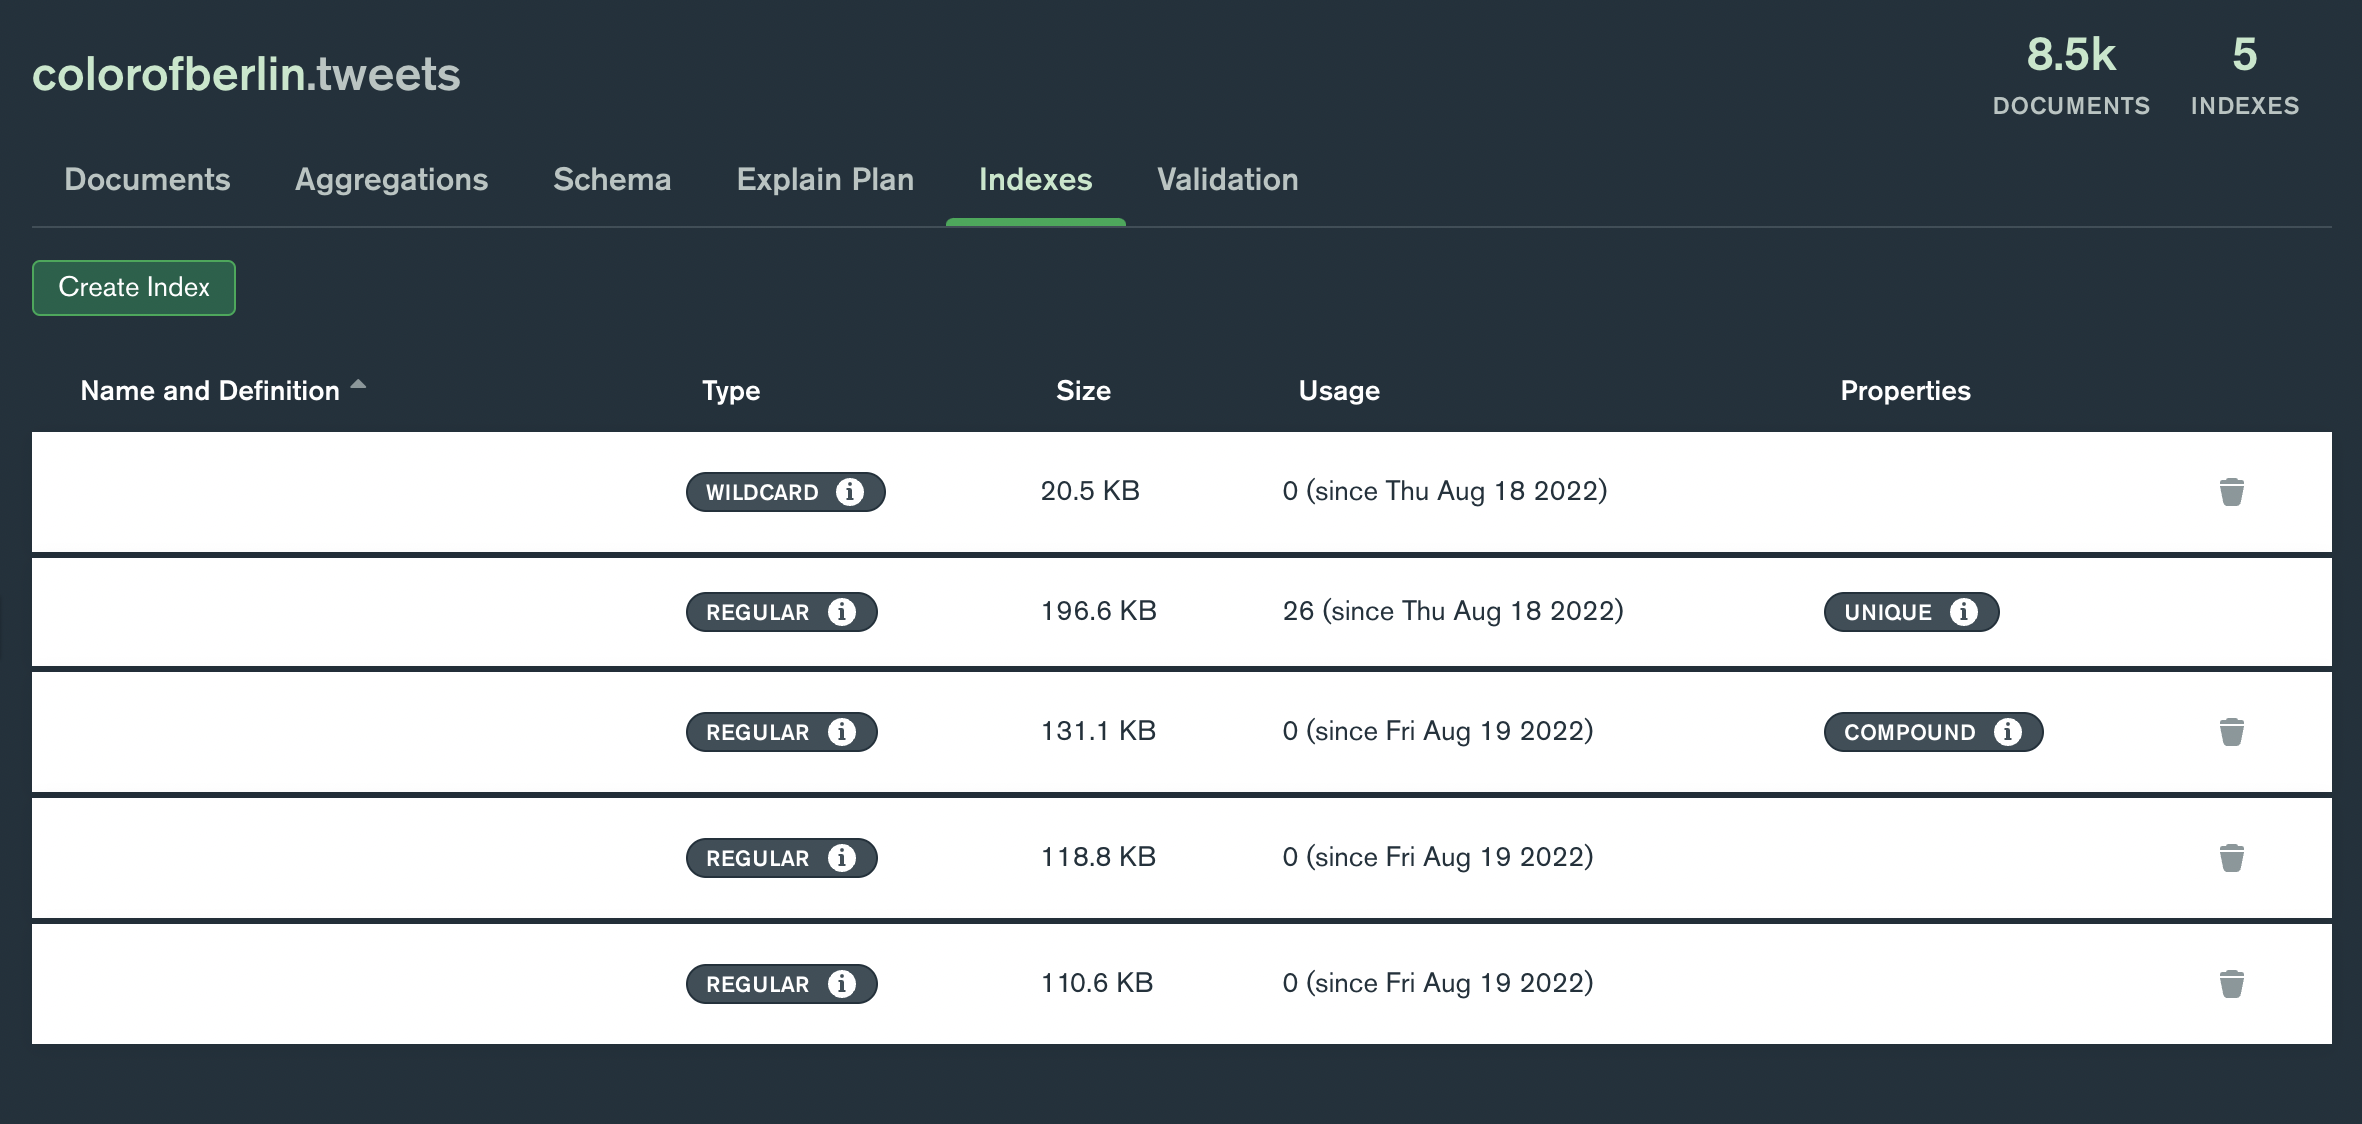Show info for 110.6 KB REGULAR badge
Screen dimensions: 2362x1124
[841, 984]
